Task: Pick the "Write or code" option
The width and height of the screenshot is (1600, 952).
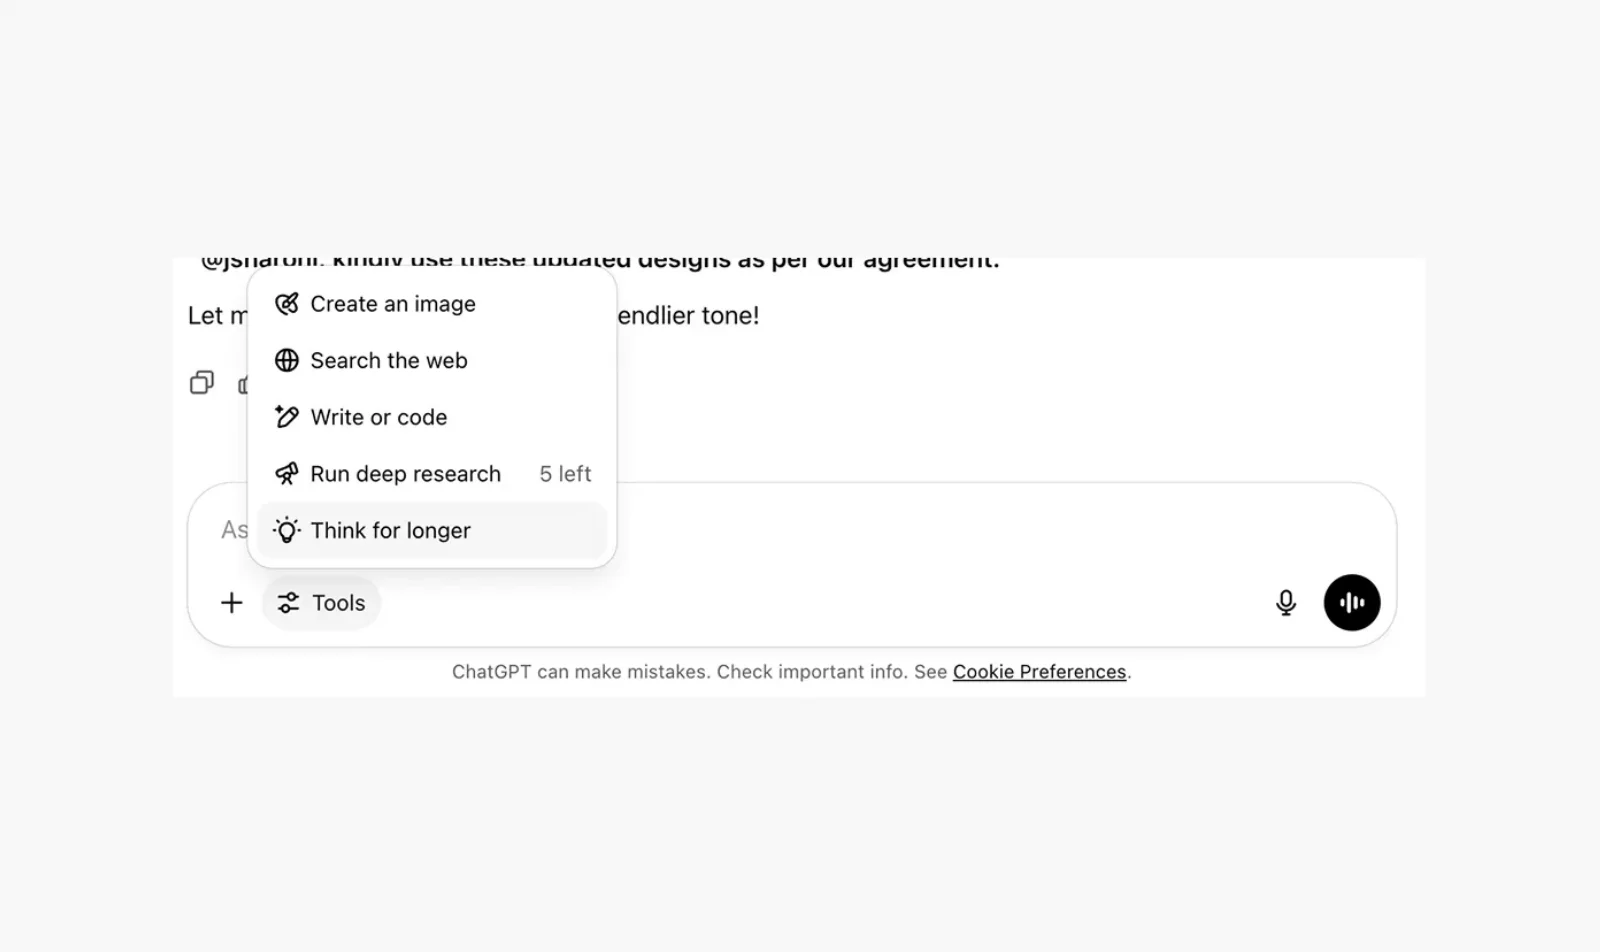Action: [x=379, y=417]
